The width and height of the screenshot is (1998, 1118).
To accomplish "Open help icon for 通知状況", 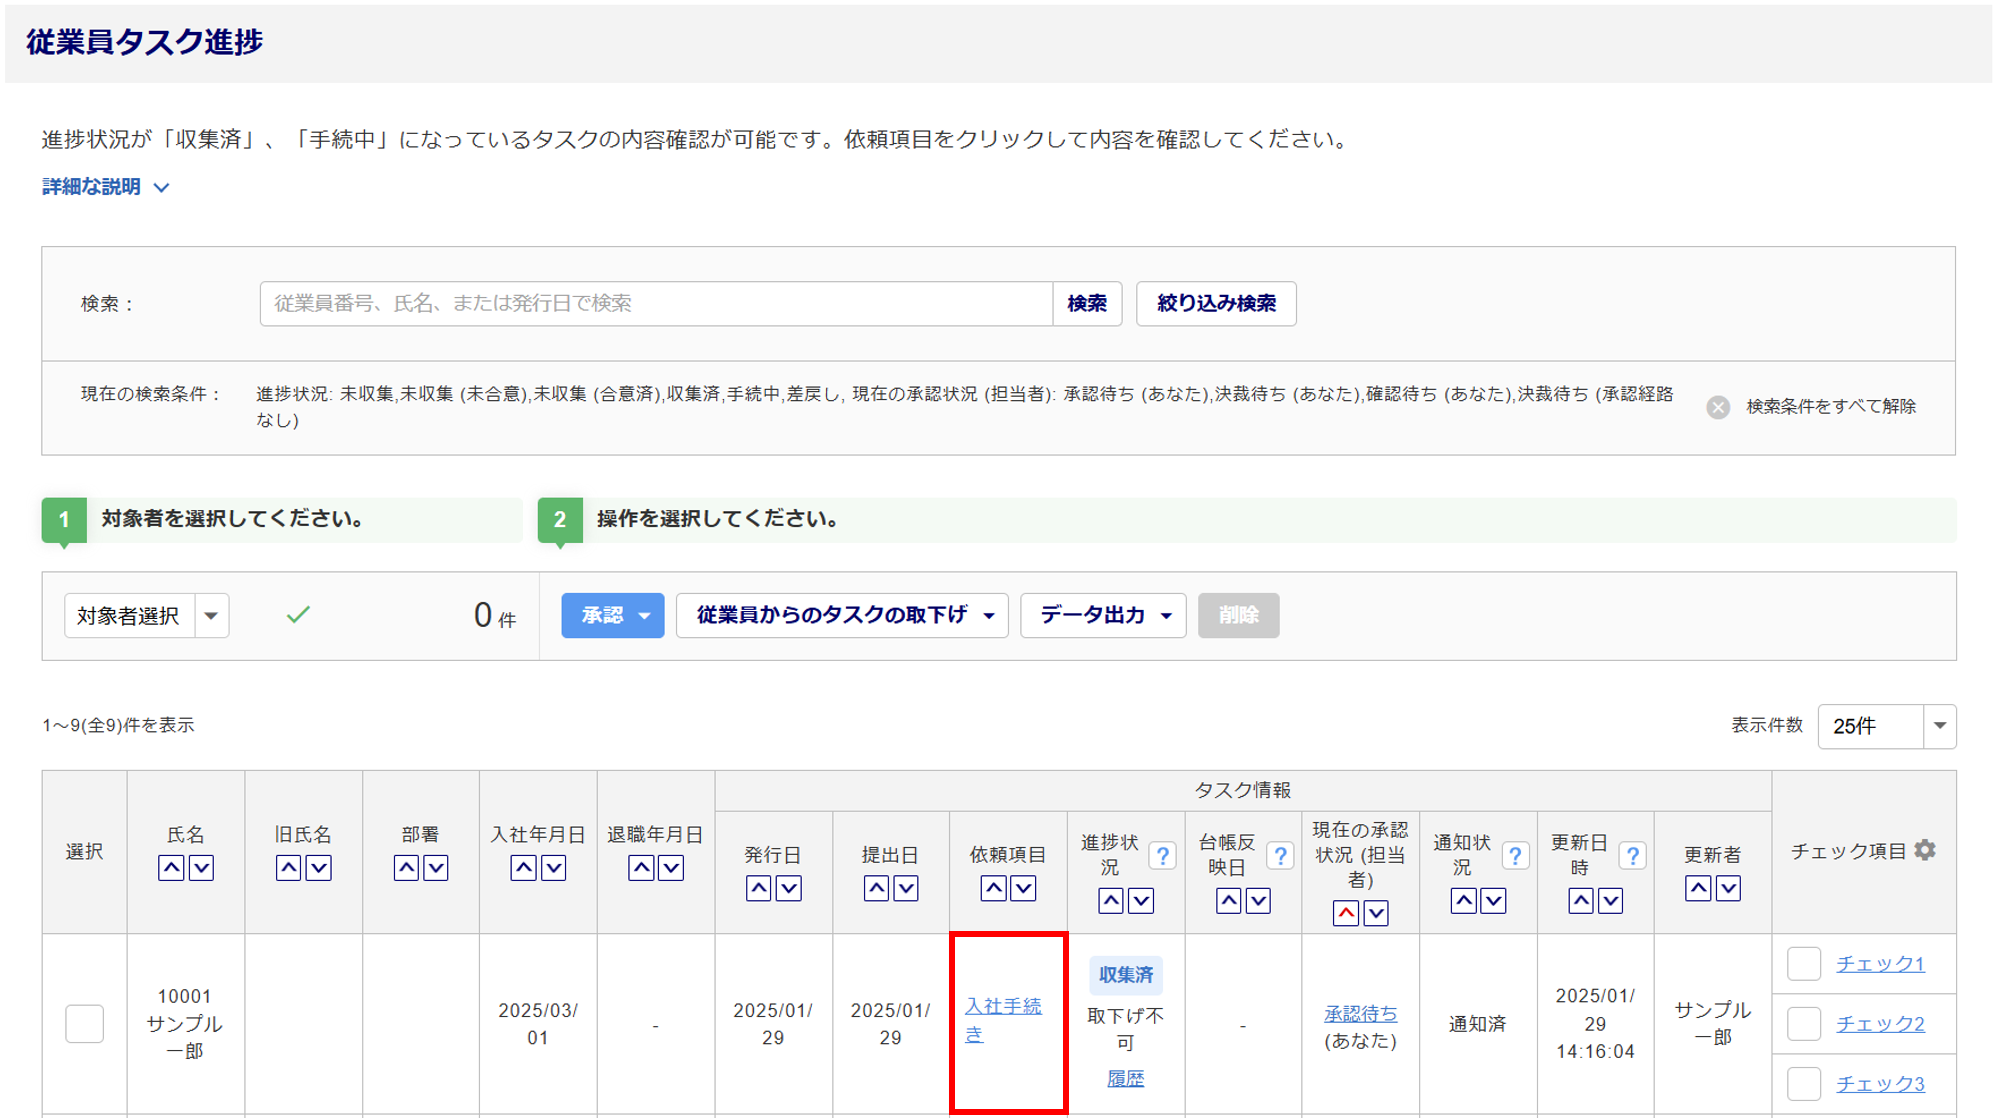I will click(x=1515, y=856).
